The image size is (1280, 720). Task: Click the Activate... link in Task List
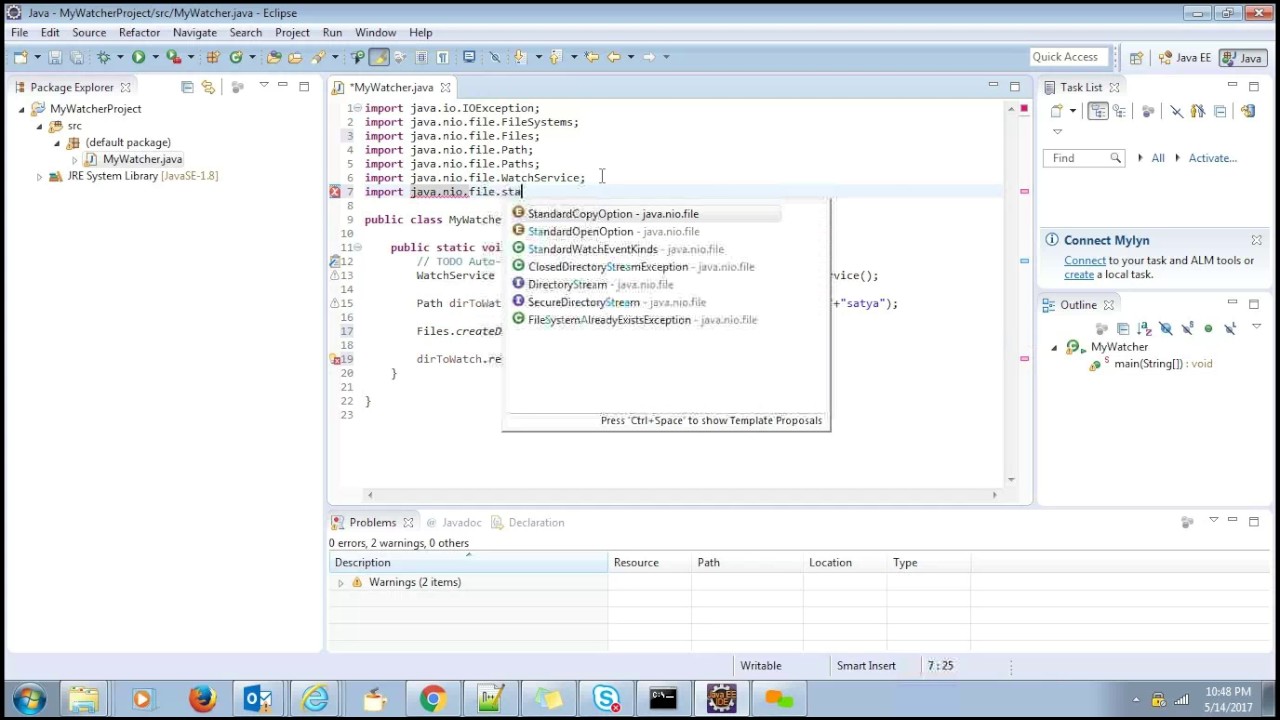[1212, 158]
